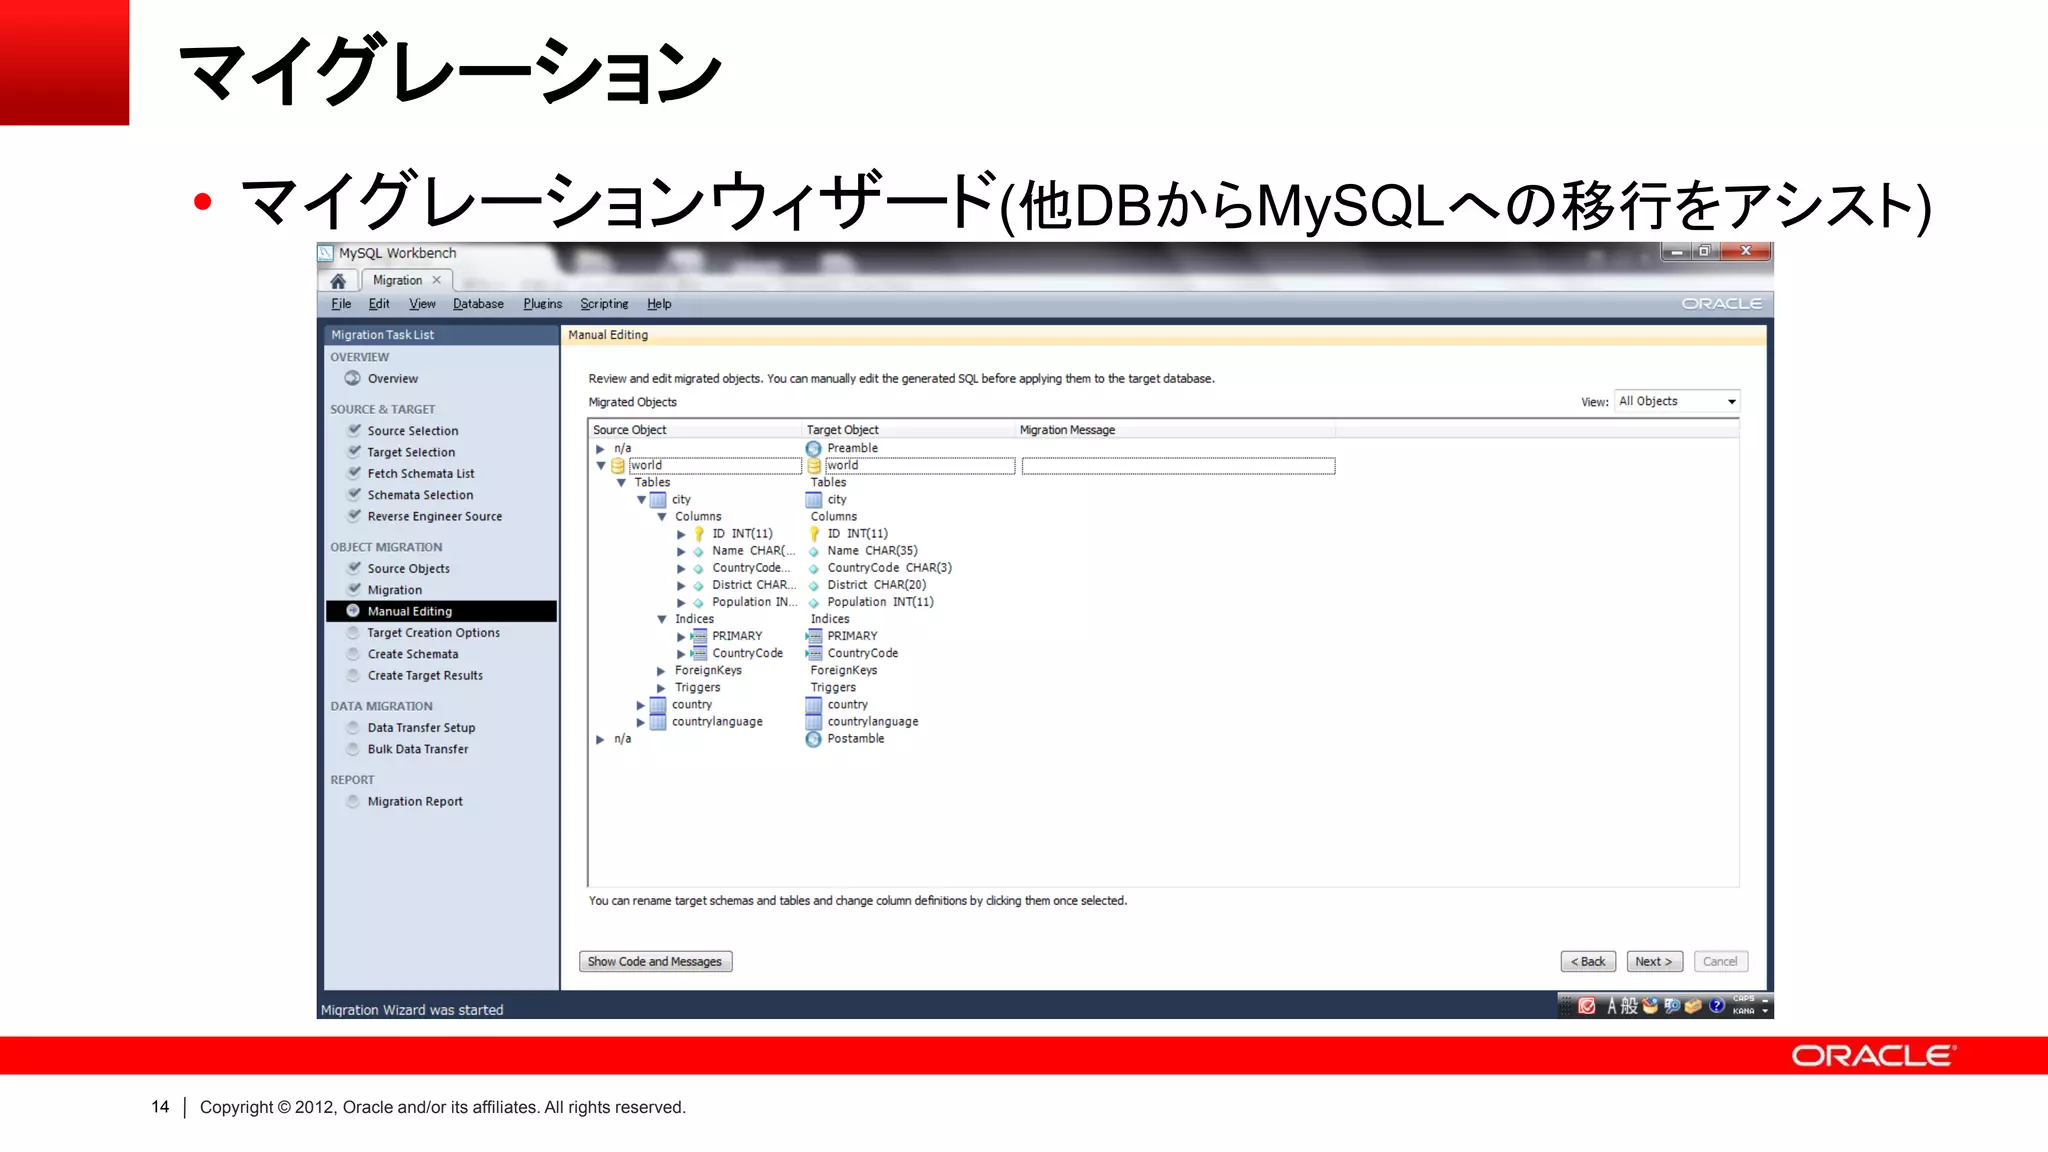
Task: Click the Cancel button
Action: pos(1721,962)
